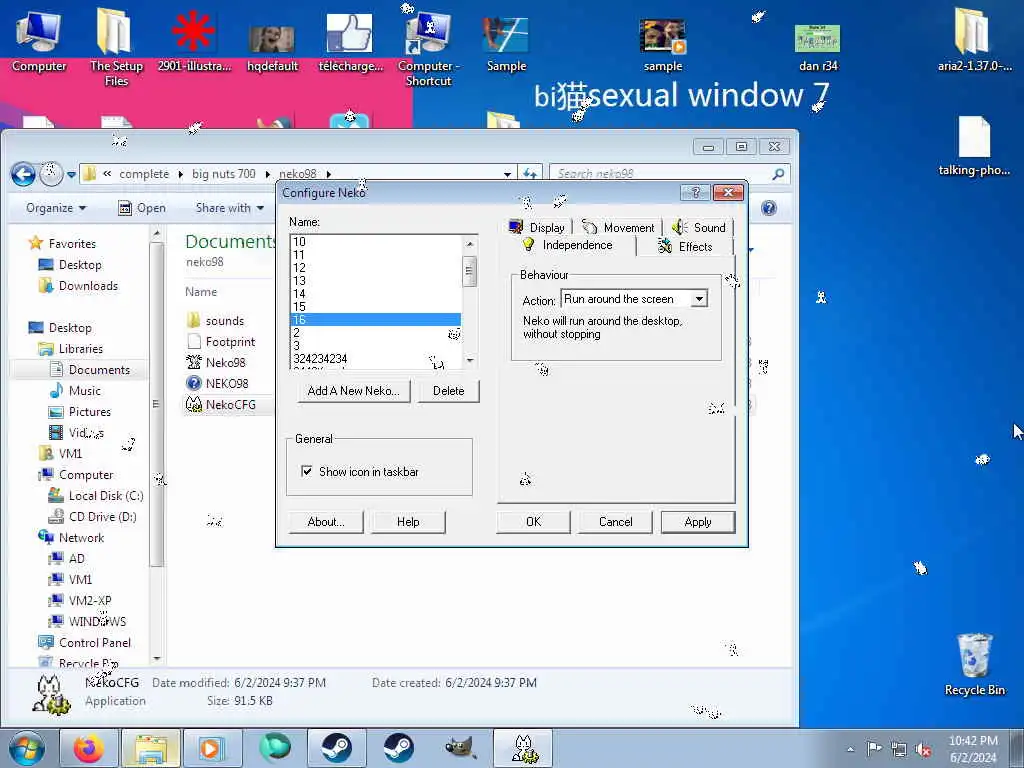Select the aria2-1.37.0 folder icon
Viewport: 1024px width, 768px height.
click(x=974, y=40)
